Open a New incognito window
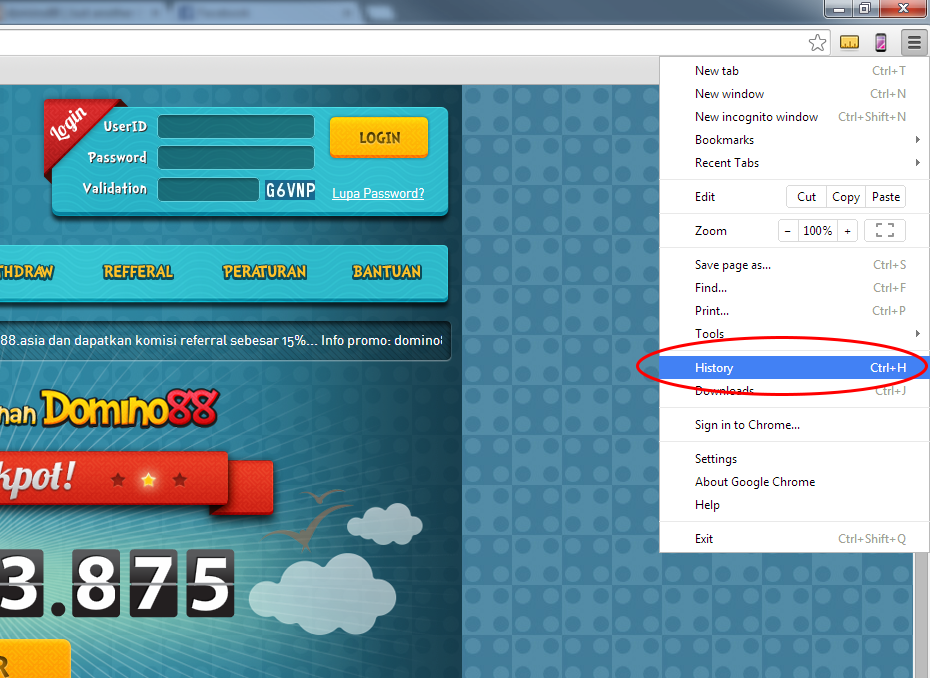 coord(794,117)
